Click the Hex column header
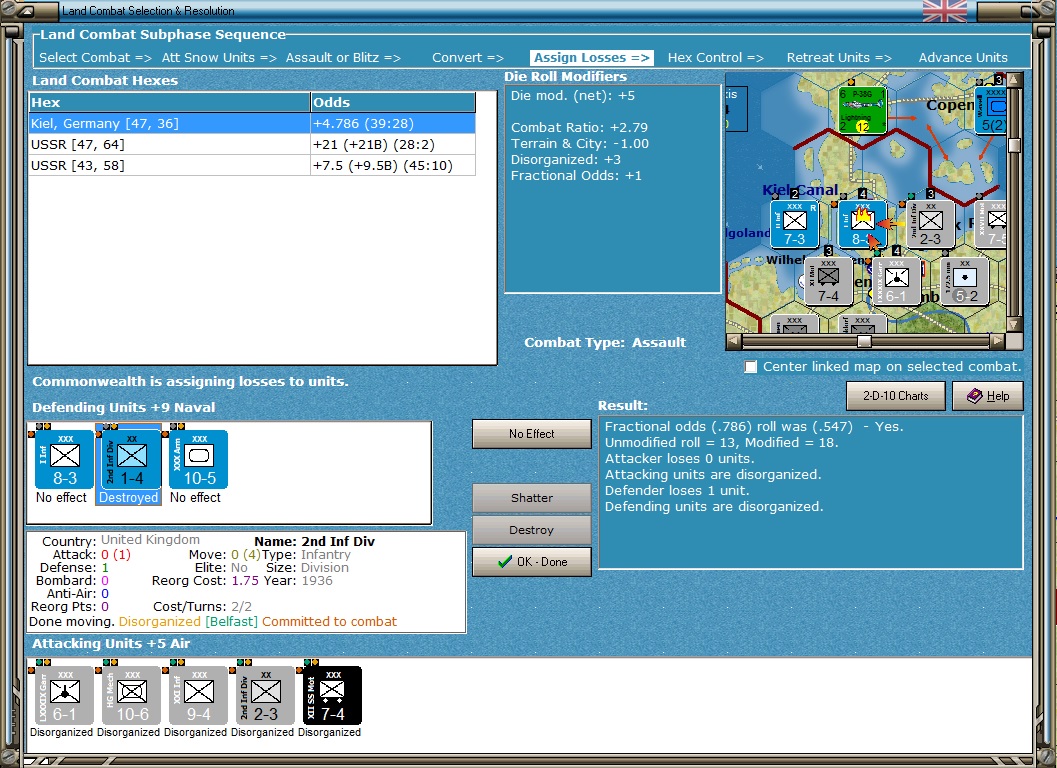 169,102
